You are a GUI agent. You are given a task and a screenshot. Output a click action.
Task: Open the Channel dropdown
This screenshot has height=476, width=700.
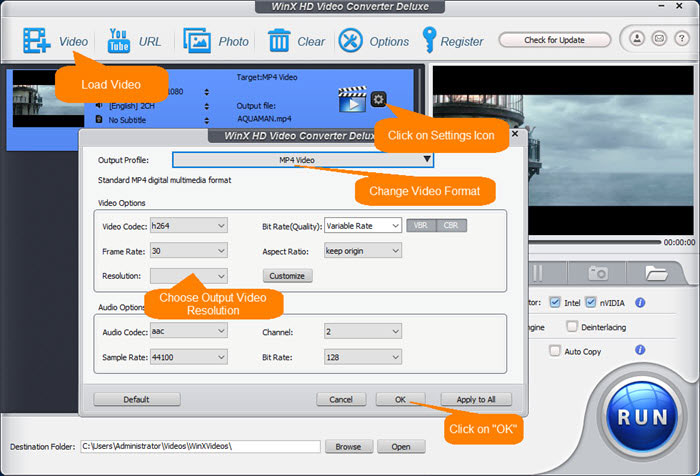pos(363,331)
